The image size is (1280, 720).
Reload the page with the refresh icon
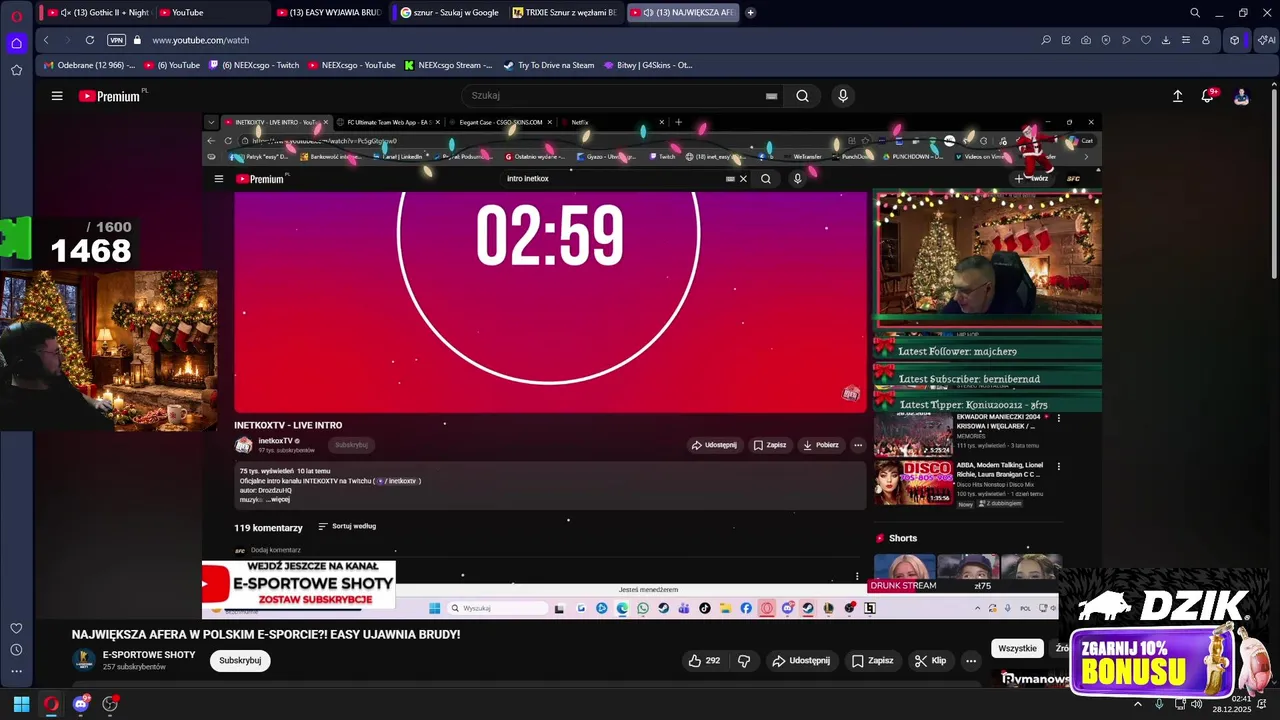(90, 40)
